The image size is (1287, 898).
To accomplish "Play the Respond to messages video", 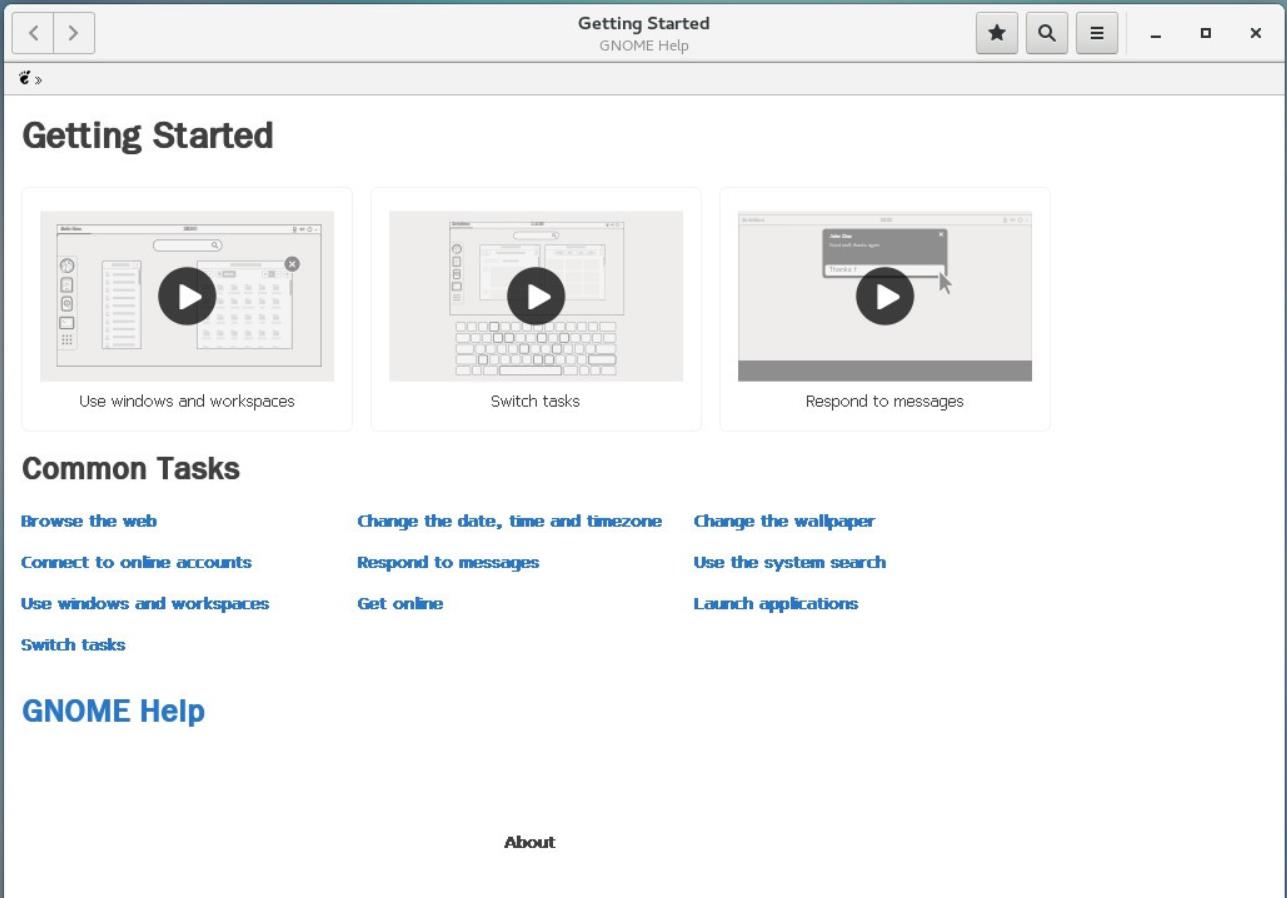I will pos(885,296).
